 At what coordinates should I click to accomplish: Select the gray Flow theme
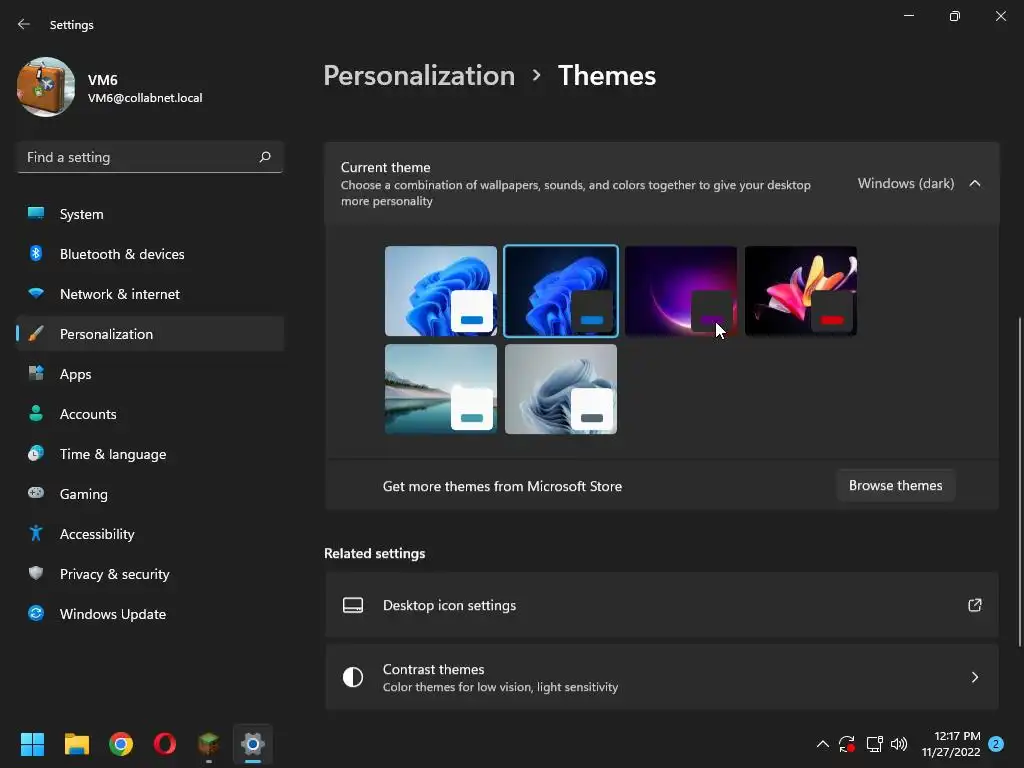click(561, 389)
